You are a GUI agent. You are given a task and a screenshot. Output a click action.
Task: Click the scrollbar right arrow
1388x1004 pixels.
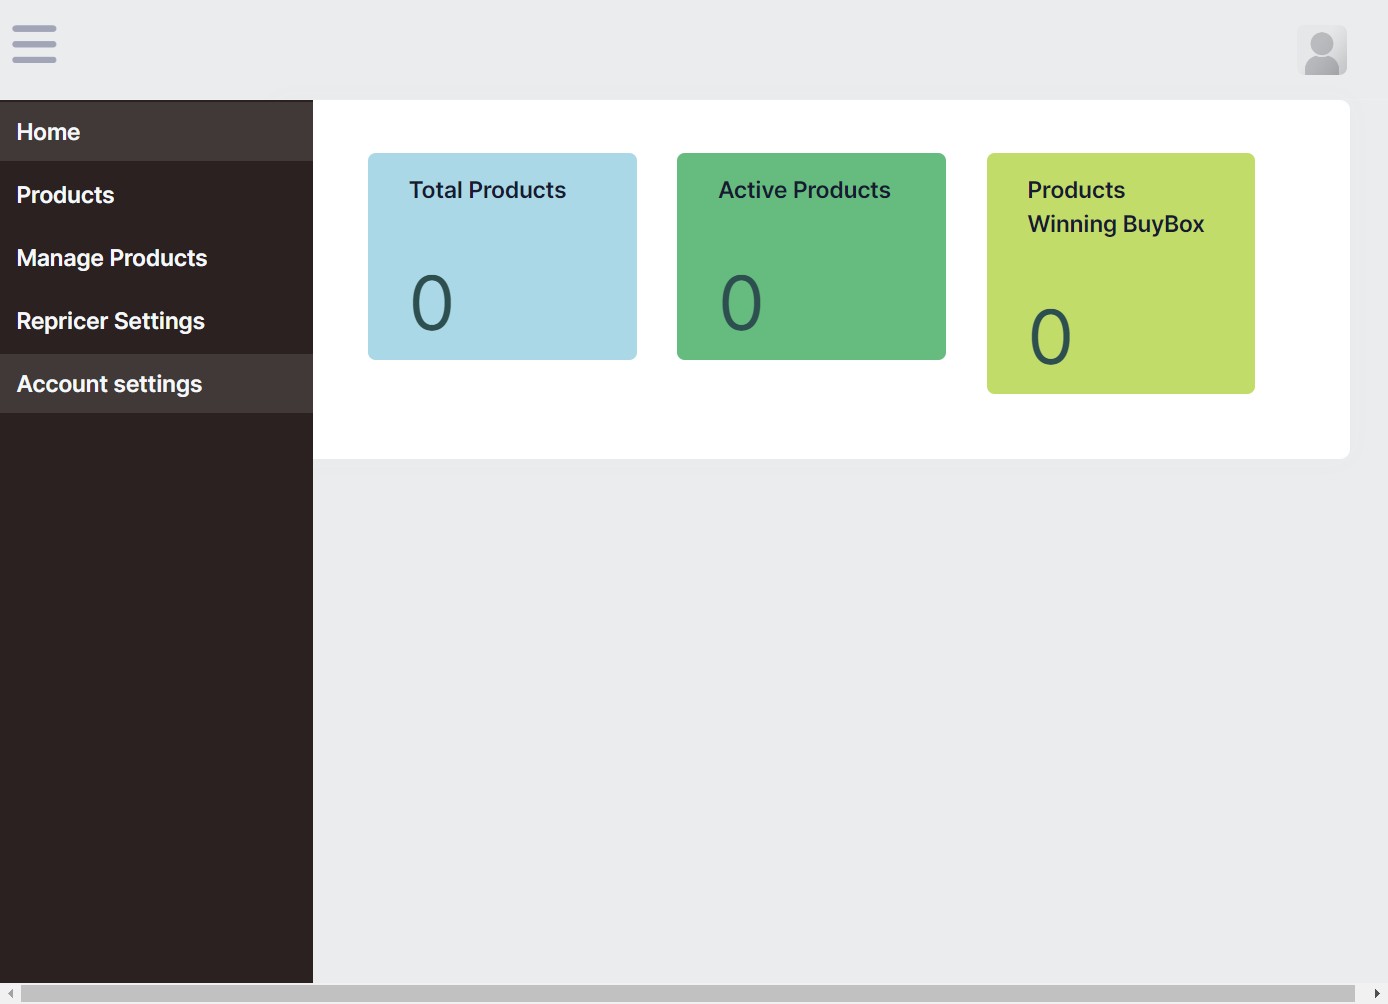coord(1377,993)
